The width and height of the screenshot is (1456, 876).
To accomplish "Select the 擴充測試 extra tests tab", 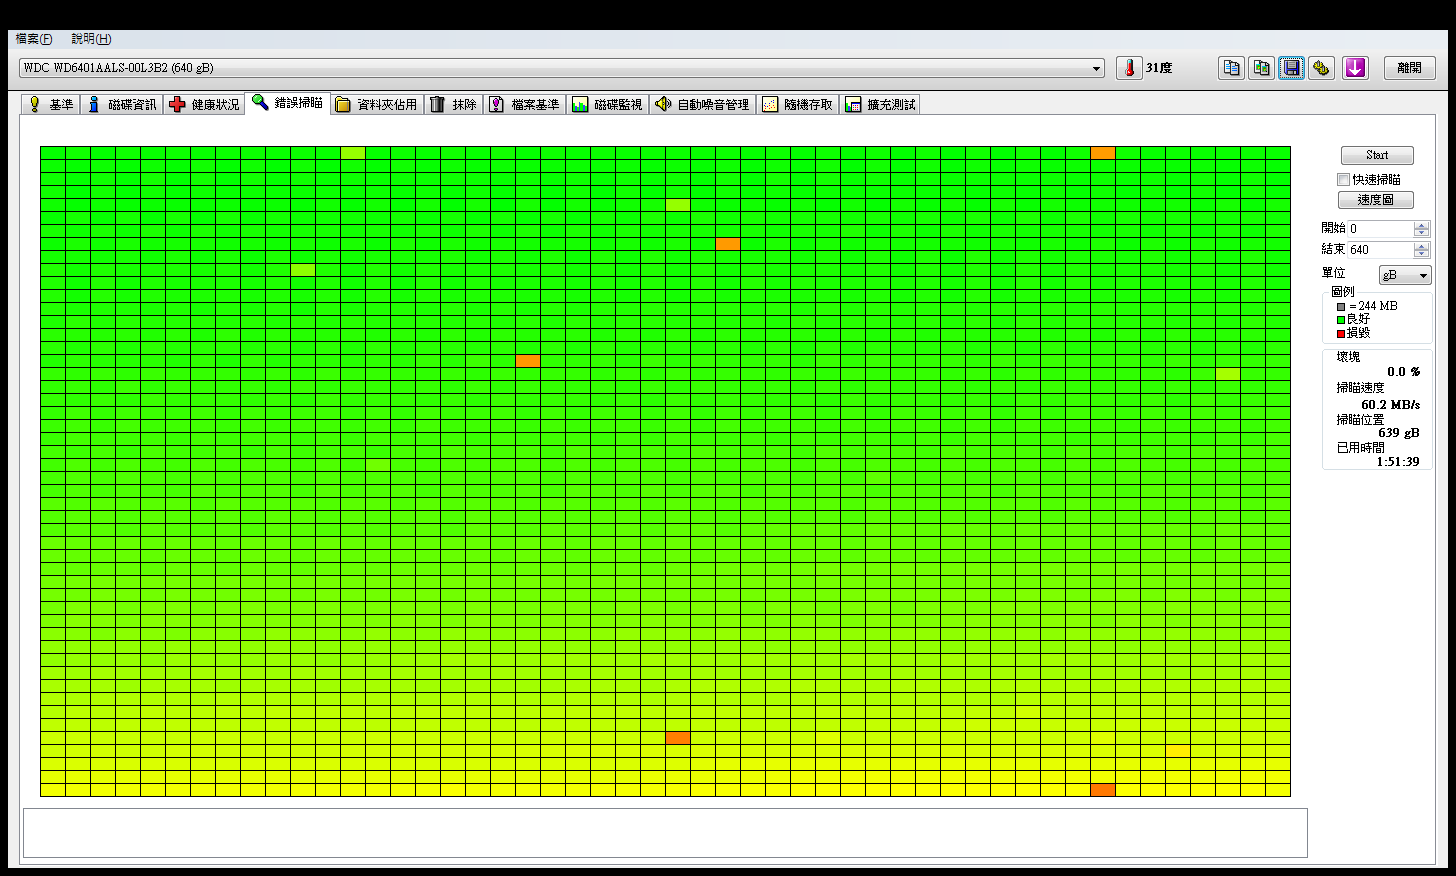I will pyautogui.click(x=880, y=104).
